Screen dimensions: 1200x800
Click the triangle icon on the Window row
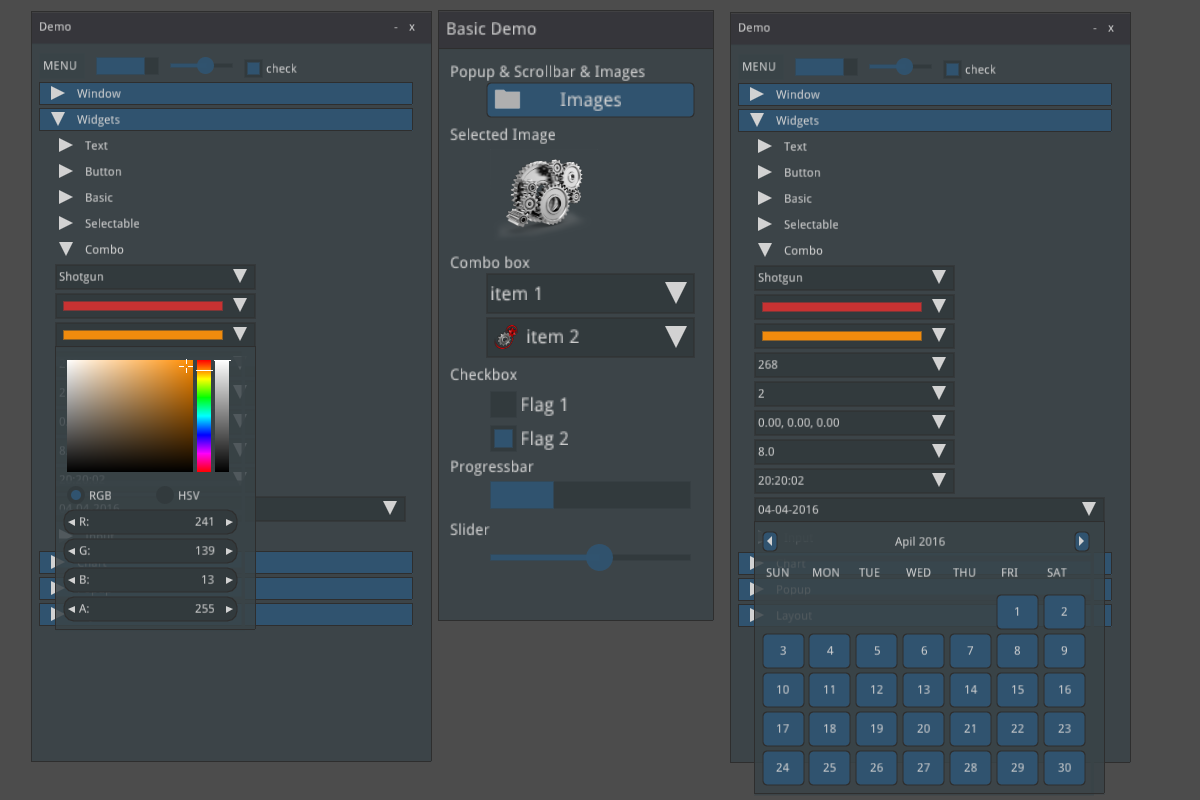57,93
